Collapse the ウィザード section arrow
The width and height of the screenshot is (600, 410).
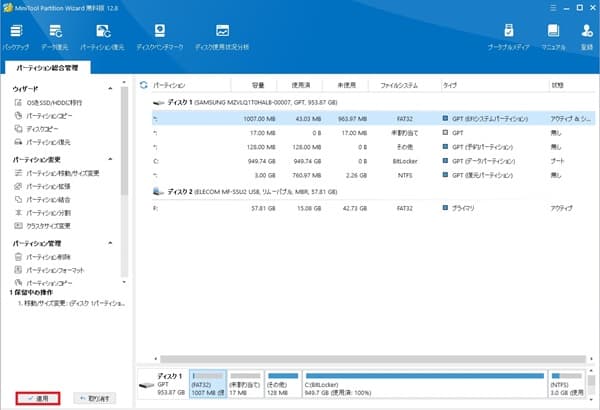click(110, 88)
